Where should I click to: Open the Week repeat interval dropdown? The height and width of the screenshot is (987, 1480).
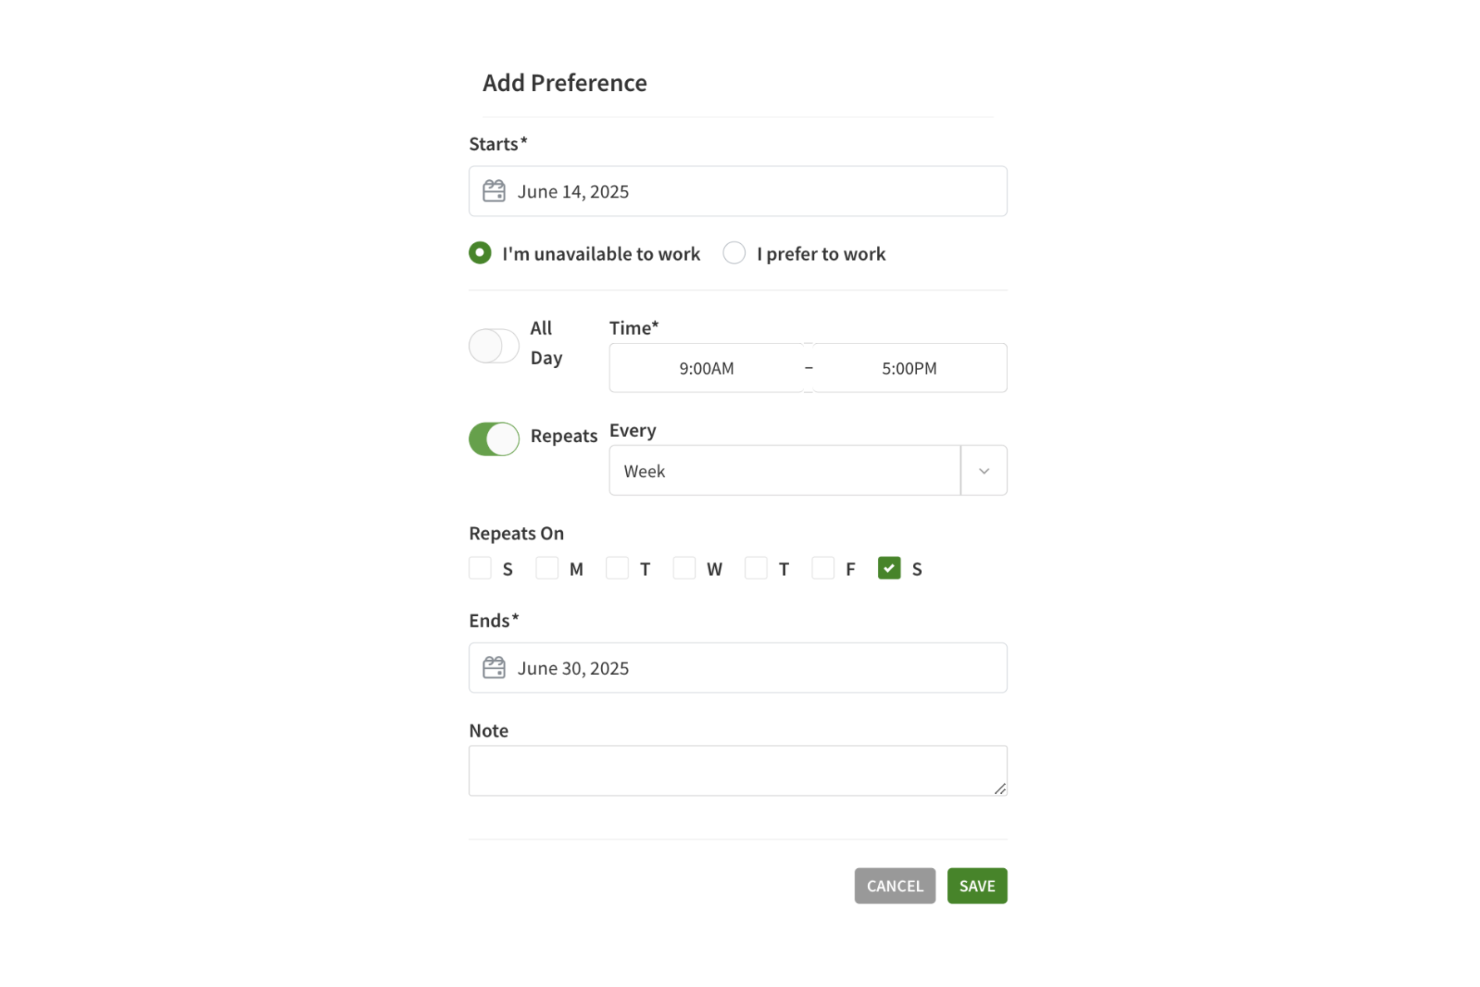tap(785, 470)
